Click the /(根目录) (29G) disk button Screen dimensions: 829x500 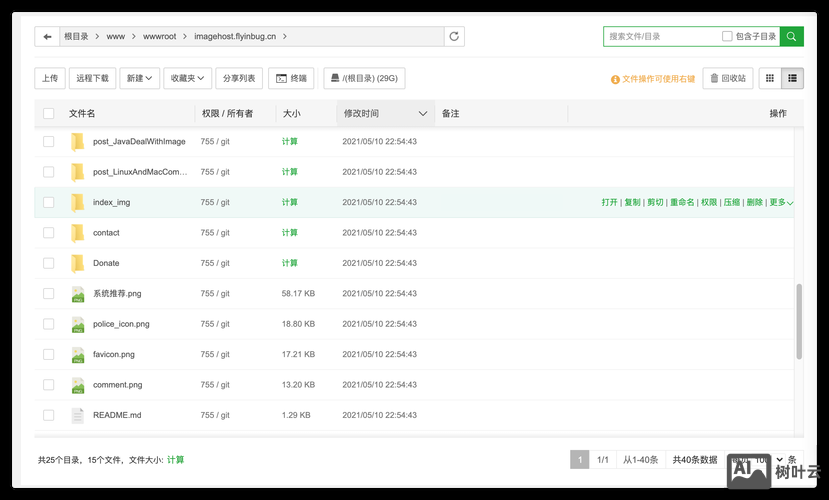point(364,78)
